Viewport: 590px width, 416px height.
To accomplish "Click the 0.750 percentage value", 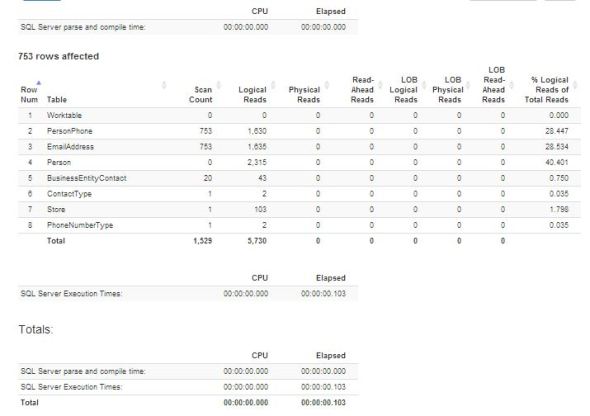I will [559, 178].
